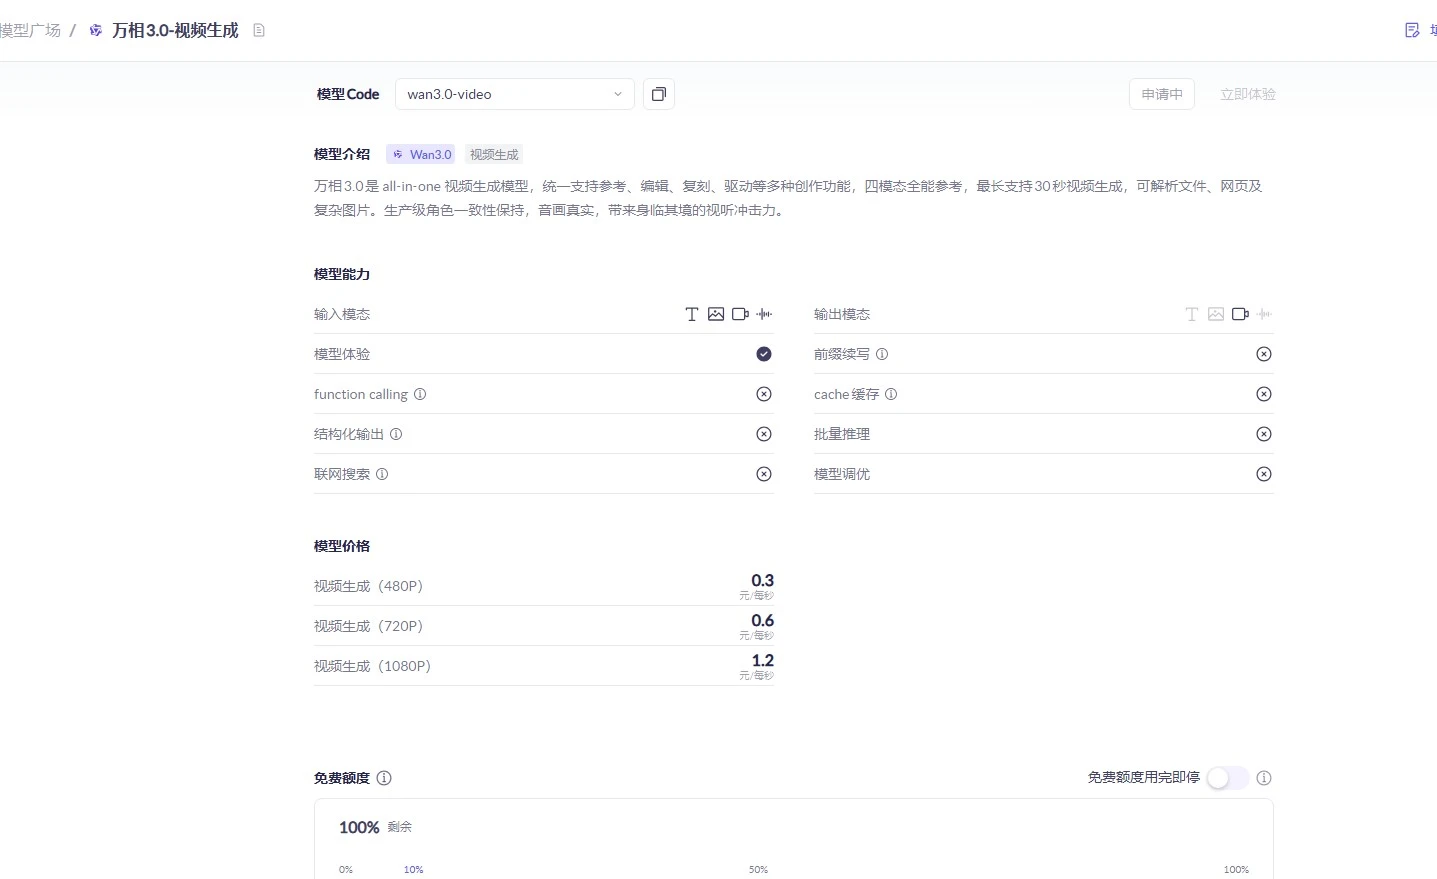Open the document icon beside 万相3.0-视频生成
The width and height of the screenshot is (1437, 879).
click(x=259, y=30)
